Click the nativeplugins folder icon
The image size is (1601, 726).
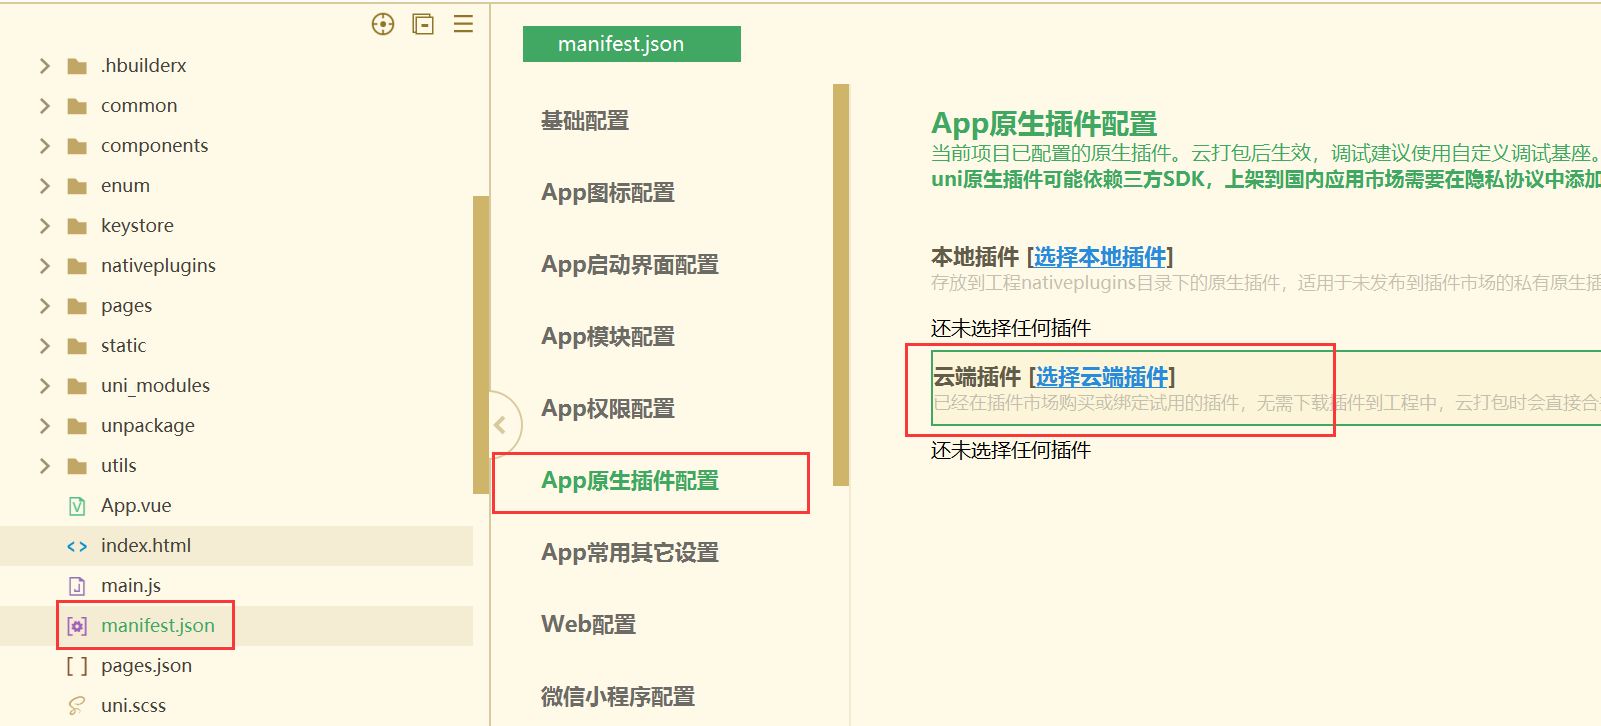[x=77, y=266]
